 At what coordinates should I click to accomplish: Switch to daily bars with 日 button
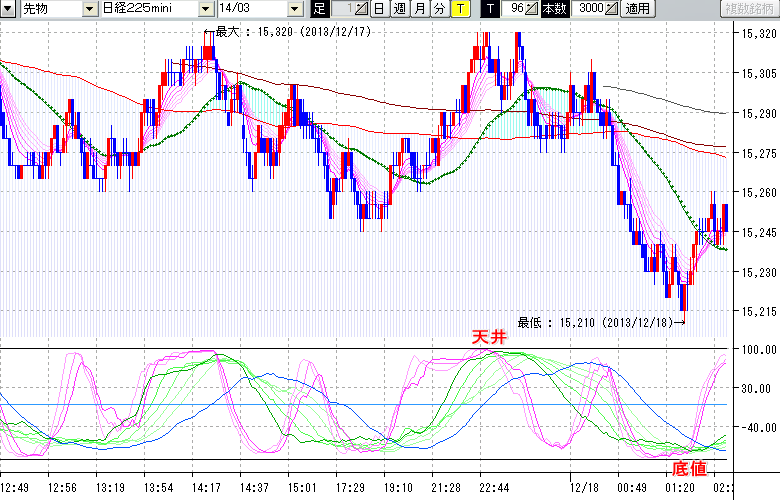tap(379, 9)
